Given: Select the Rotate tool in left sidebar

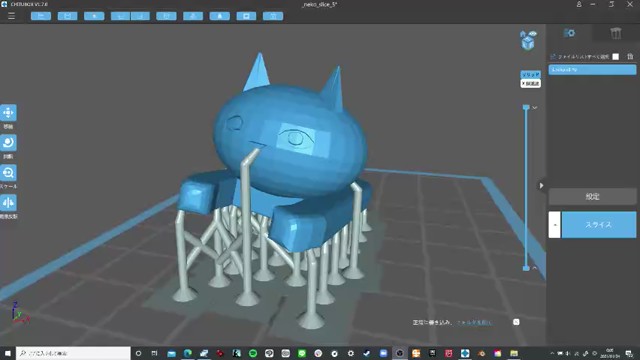Looking at the screenshot, I should pos(8,143).
